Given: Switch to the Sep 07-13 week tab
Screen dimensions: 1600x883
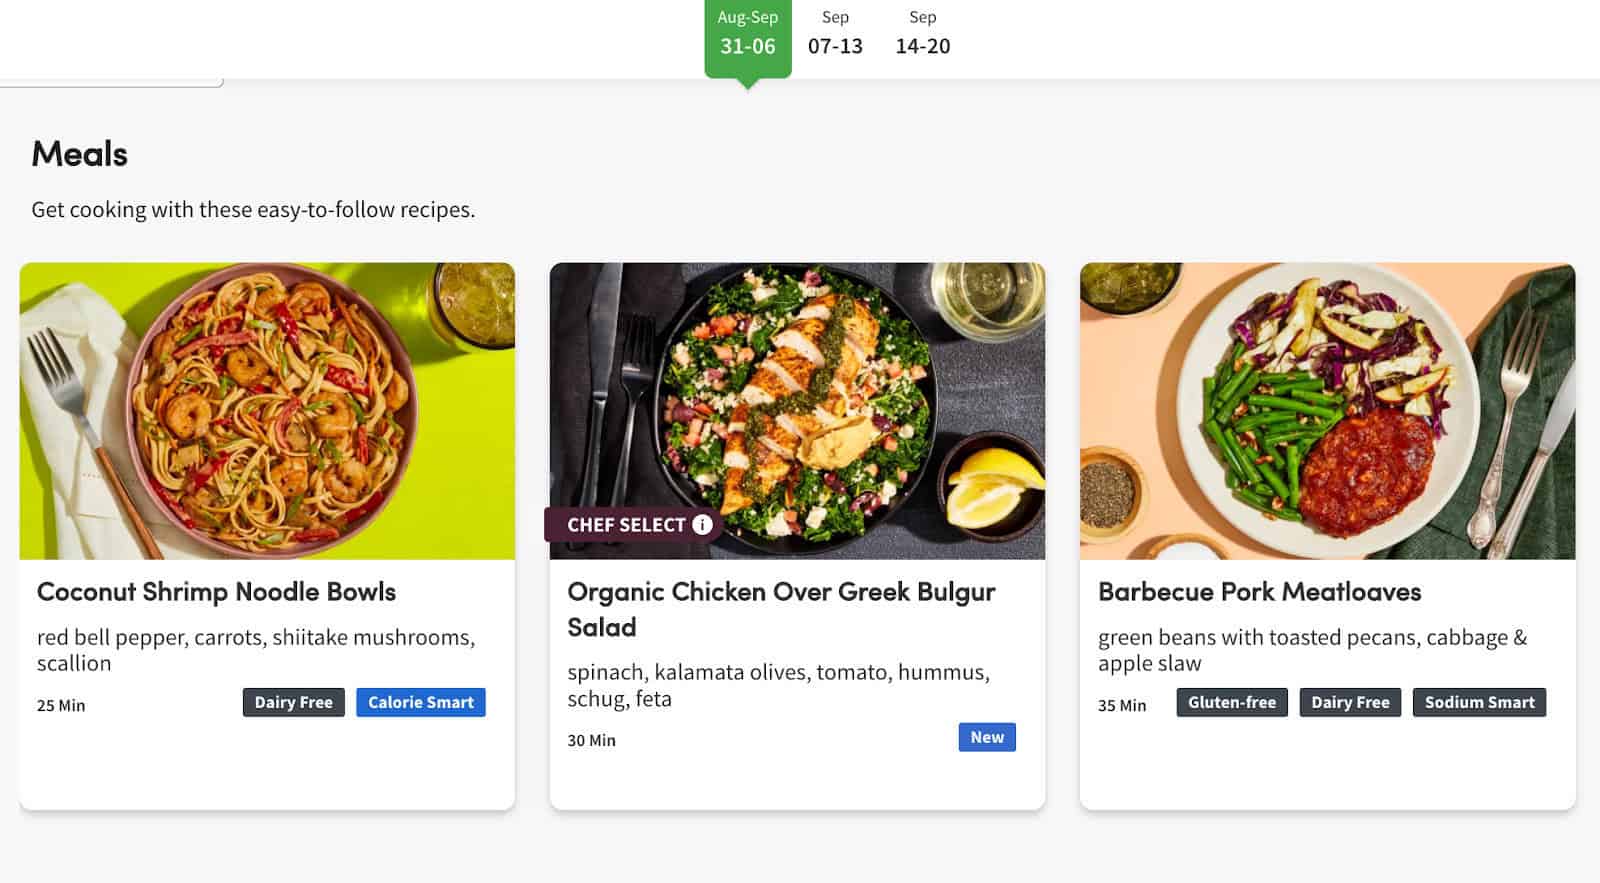Looking at the screenshot, I should coord(835,36).
